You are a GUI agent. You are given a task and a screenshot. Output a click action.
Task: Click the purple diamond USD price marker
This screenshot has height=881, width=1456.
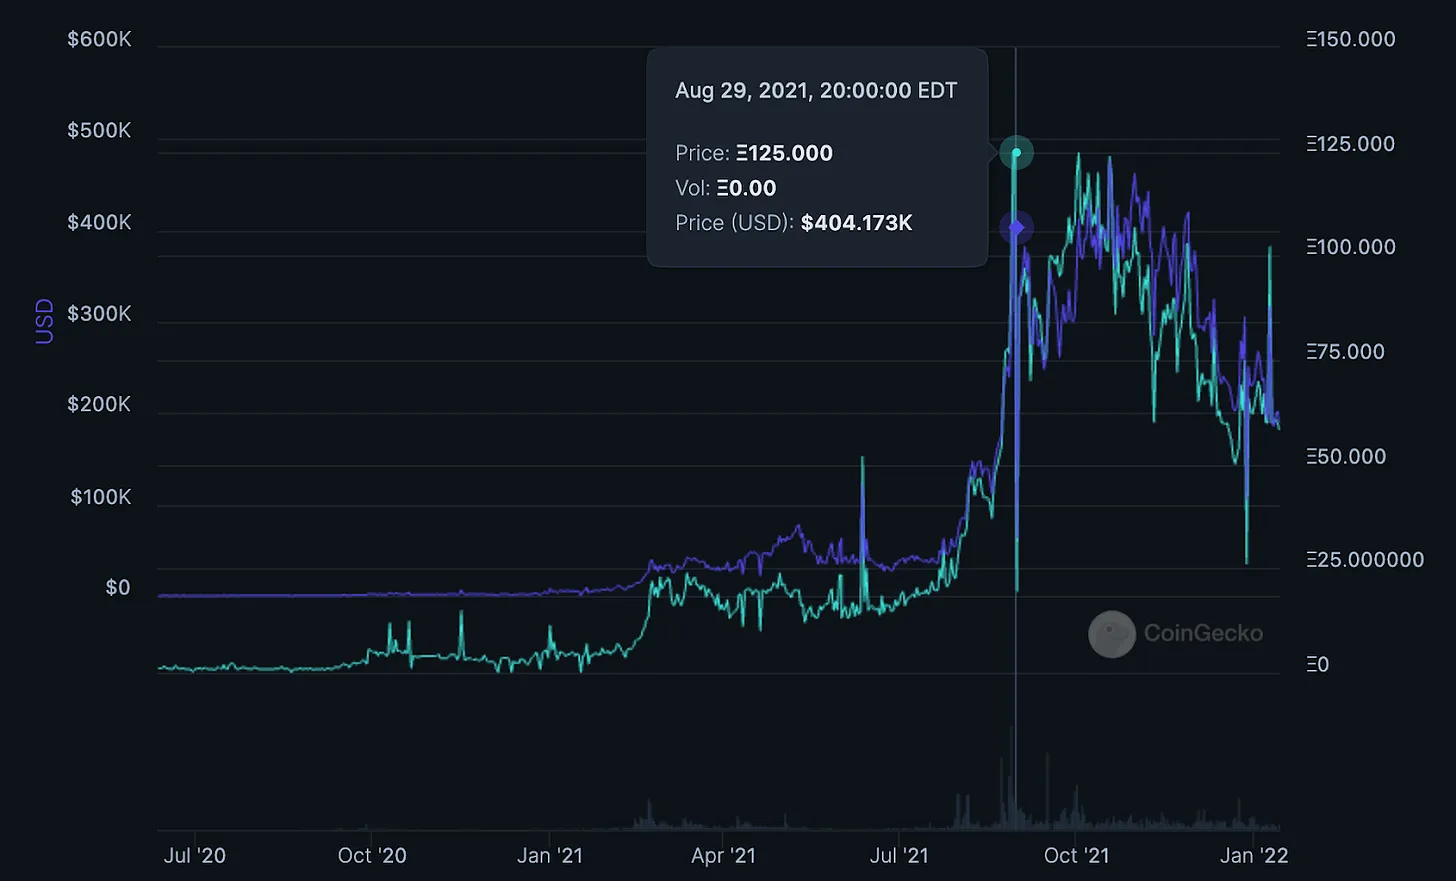coord(1016,228)
